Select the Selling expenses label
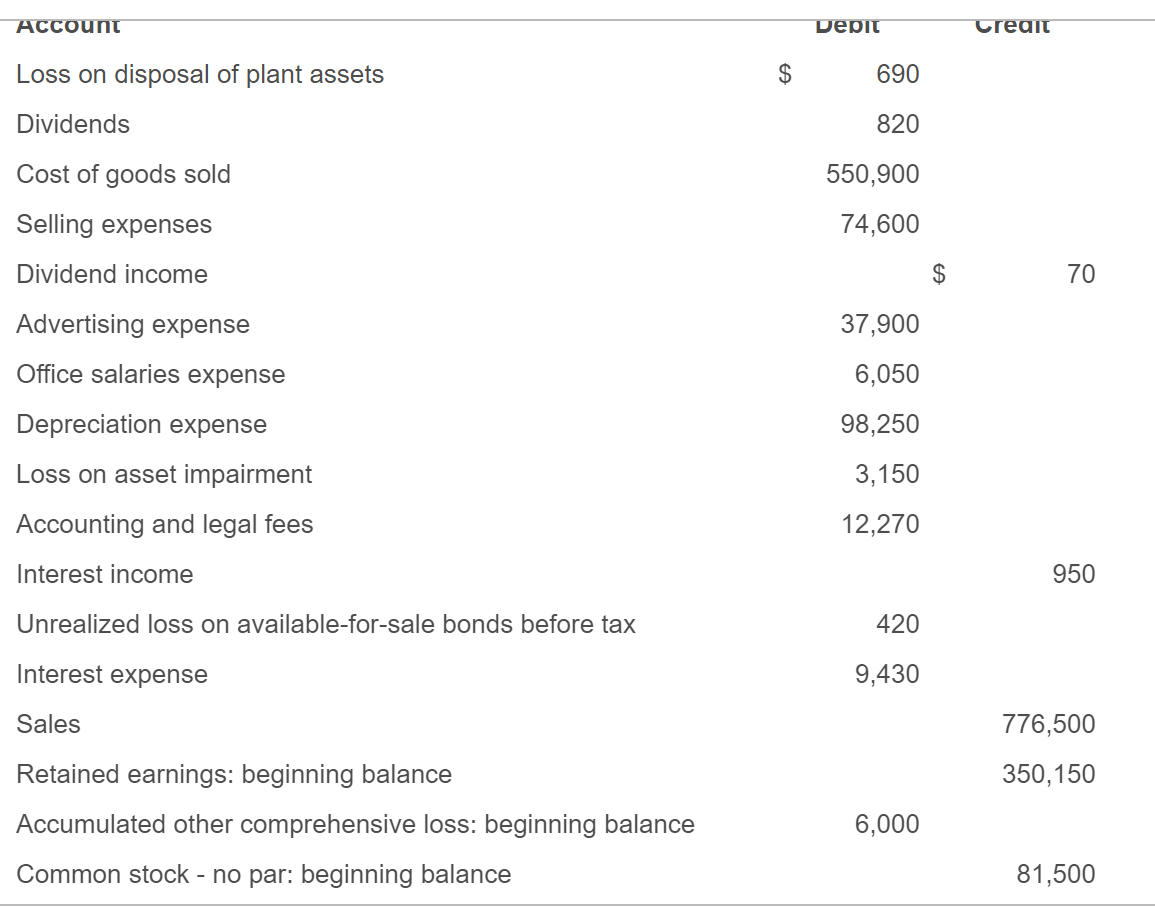The width and height of the screenshot is (1155, 907). pyautogui.click(x=113, y=224)
